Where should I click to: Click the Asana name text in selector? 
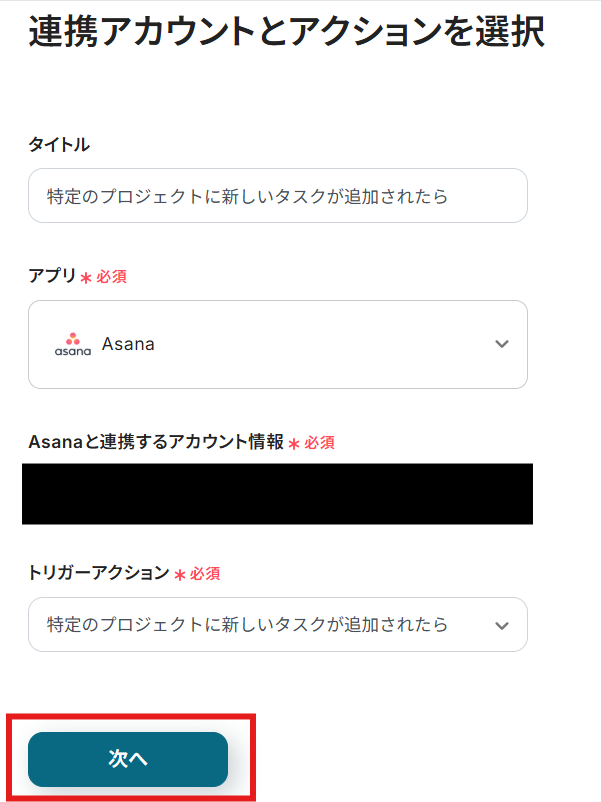pyautogui.click(x=128, y=345)
